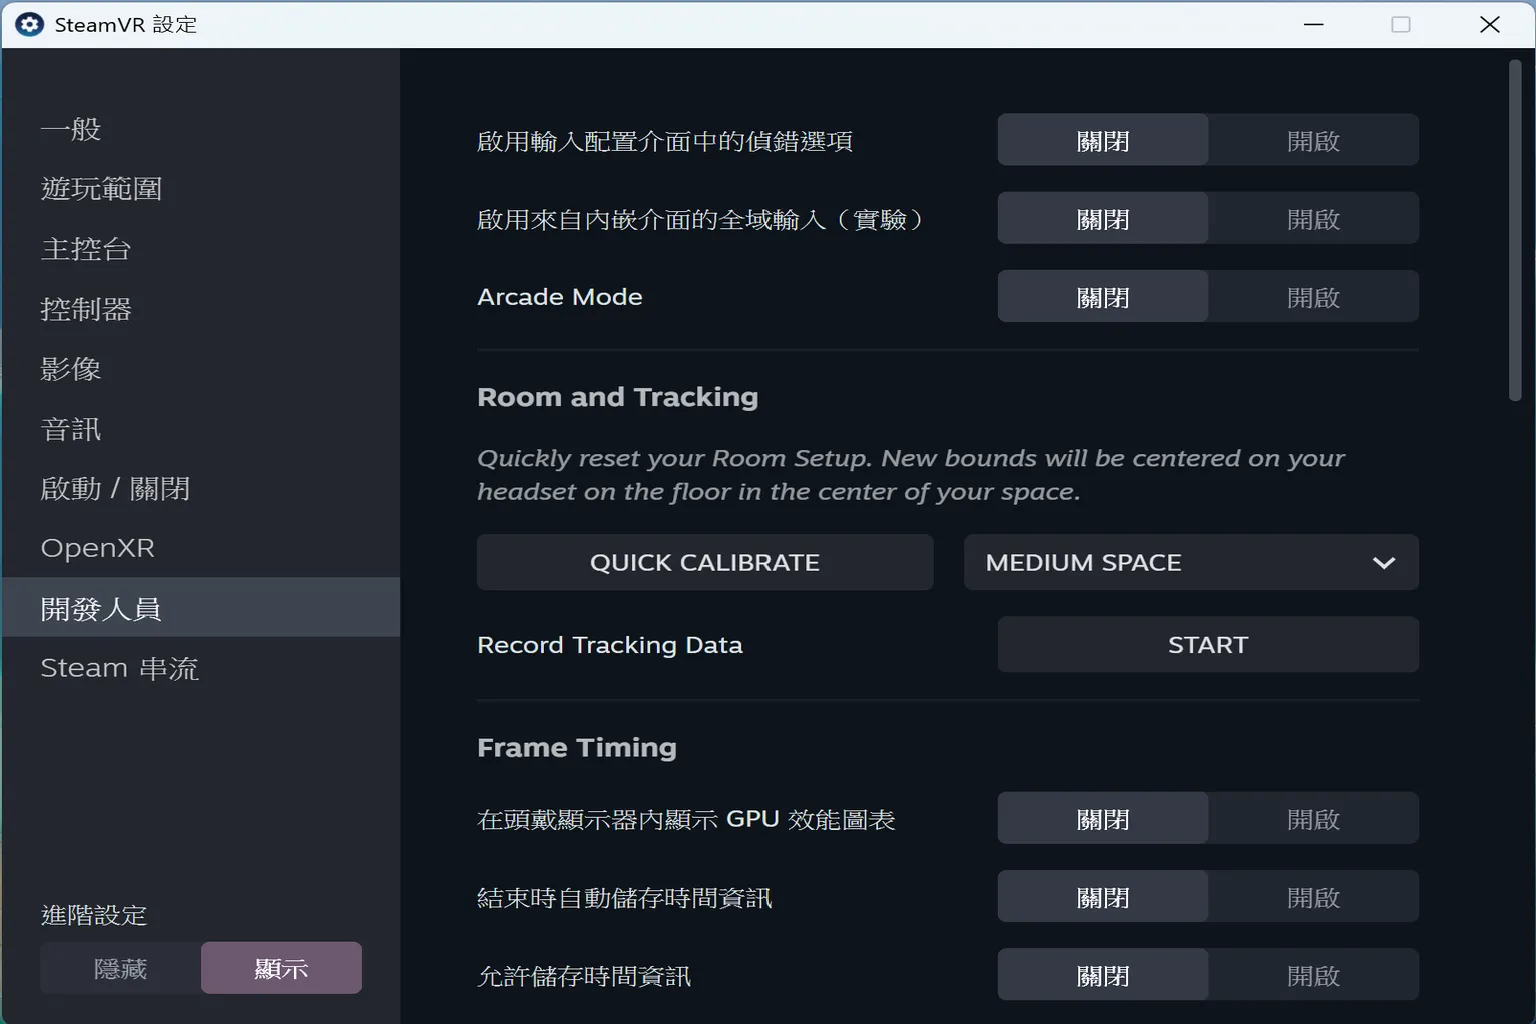Enable 允許儲存時間資訊
The image size is (1536, 1024).
coord(1313,974)
